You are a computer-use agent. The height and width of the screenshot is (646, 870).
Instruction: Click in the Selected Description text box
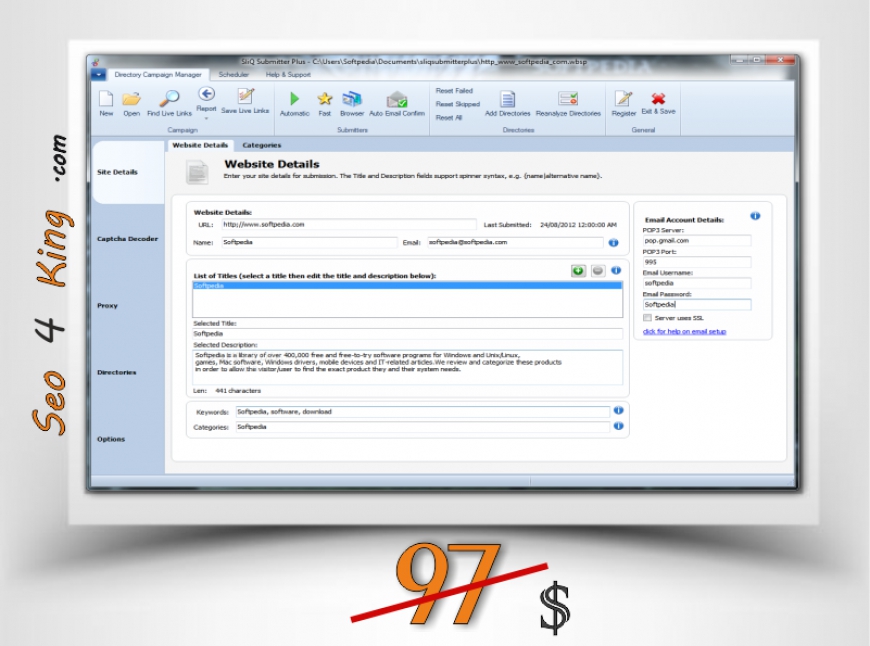[x=407, y=367]
